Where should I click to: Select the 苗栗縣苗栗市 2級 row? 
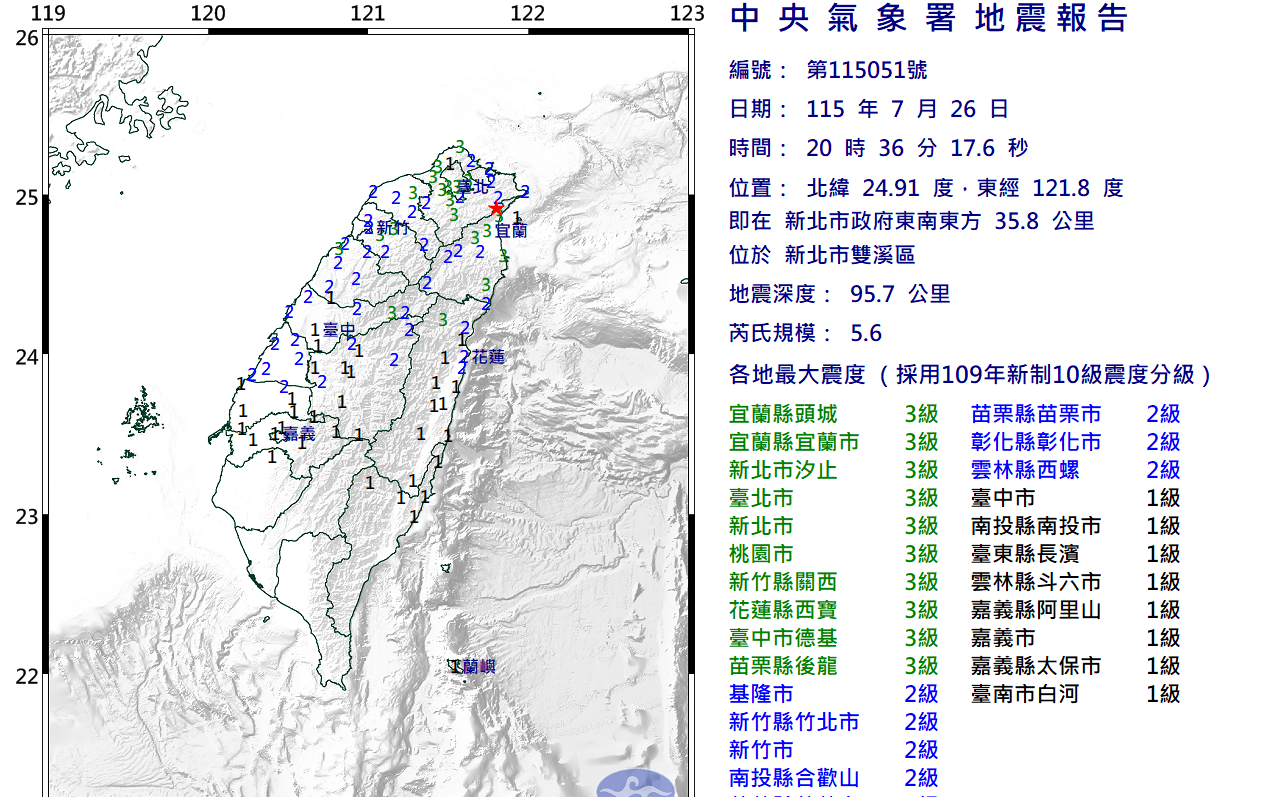click(x=1076, y=414)
